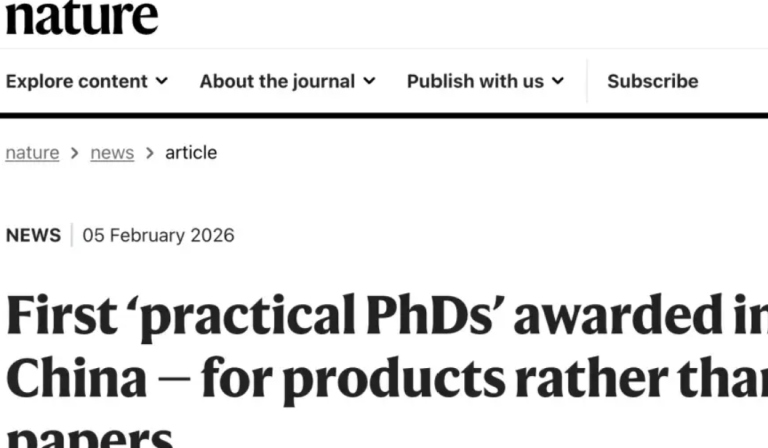Open the Publish with us menu

click(475, 81)
